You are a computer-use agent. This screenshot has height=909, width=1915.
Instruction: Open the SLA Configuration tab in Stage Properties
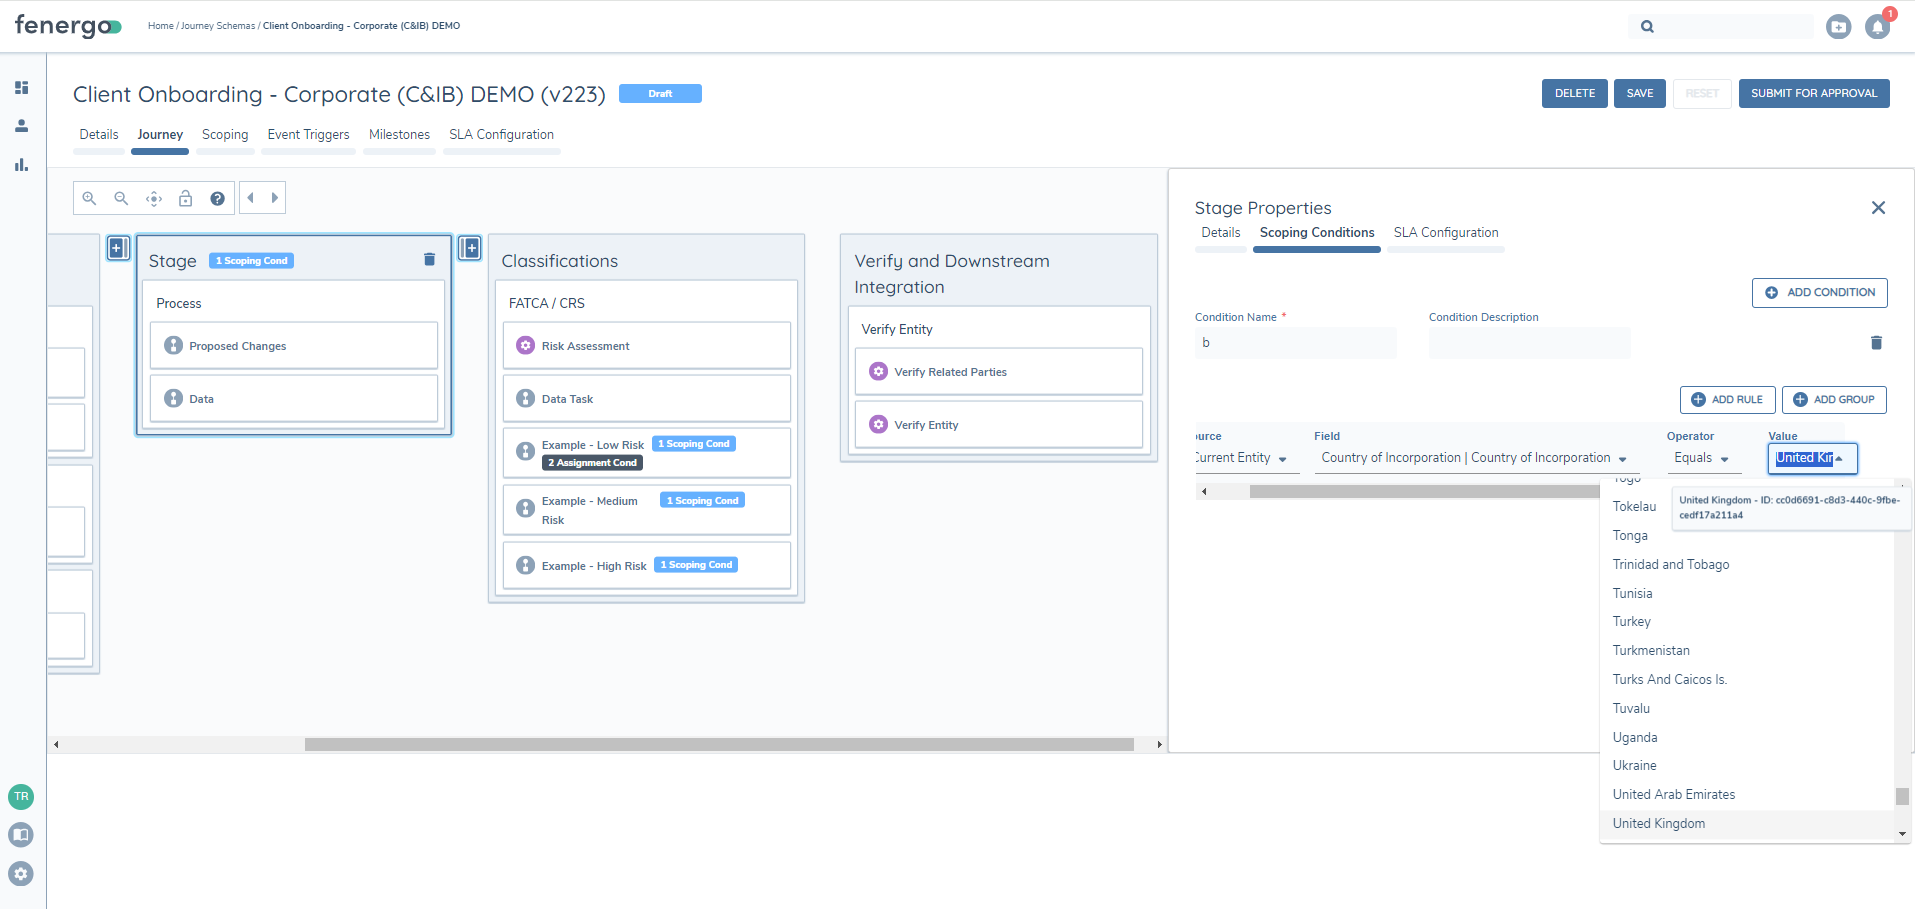click(1445, 233)
